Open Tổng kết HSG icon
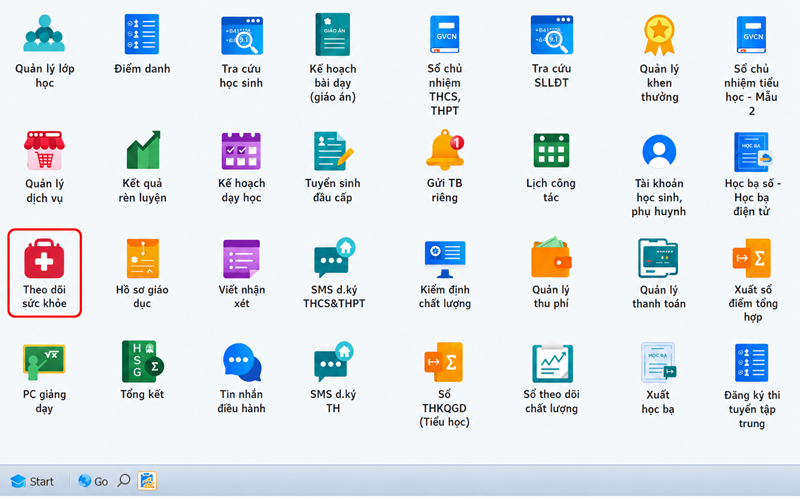Image resolution: width=800 pixels, height=500 pixels. pyautogui.click(x=142, y=362)
